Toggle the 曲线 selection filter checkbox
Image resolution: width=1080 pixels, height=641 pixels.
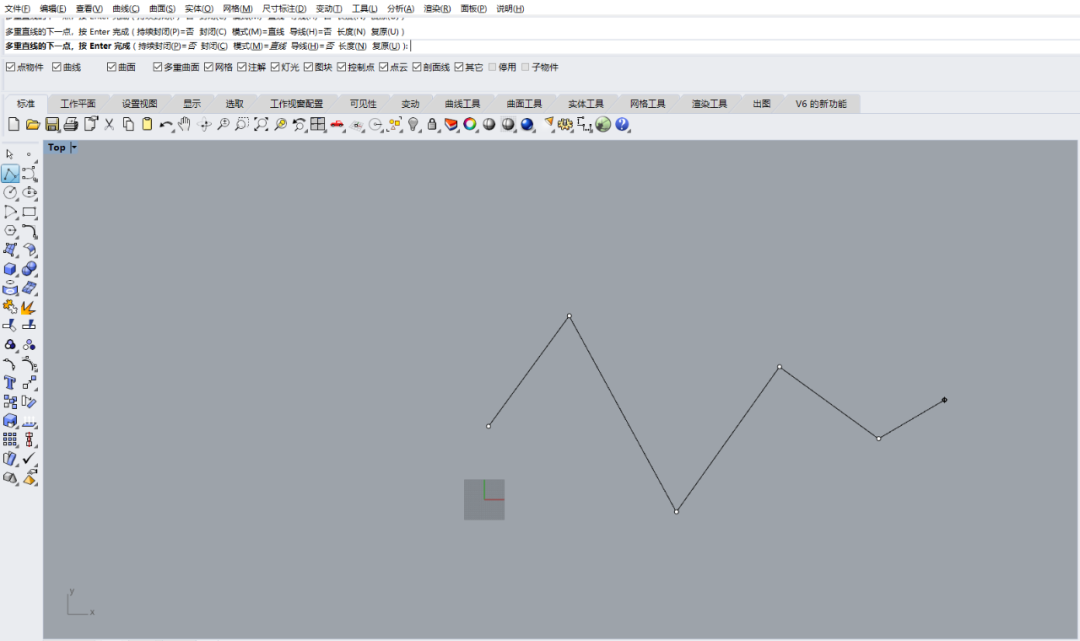(x=57, y=67)
